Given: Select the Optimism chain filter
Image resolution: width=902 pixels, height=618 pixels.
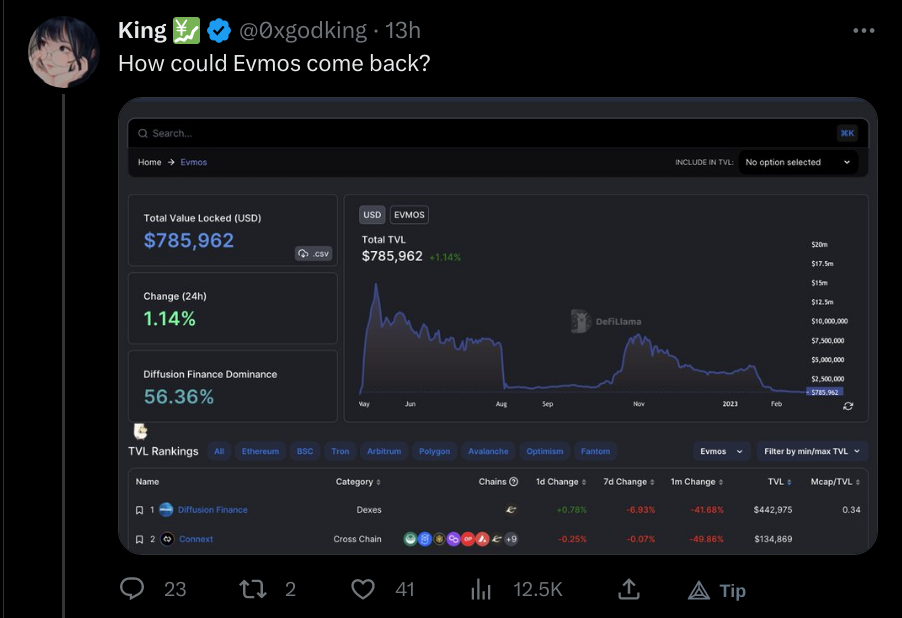Looking at the screenshot, I should pos(545,451).
